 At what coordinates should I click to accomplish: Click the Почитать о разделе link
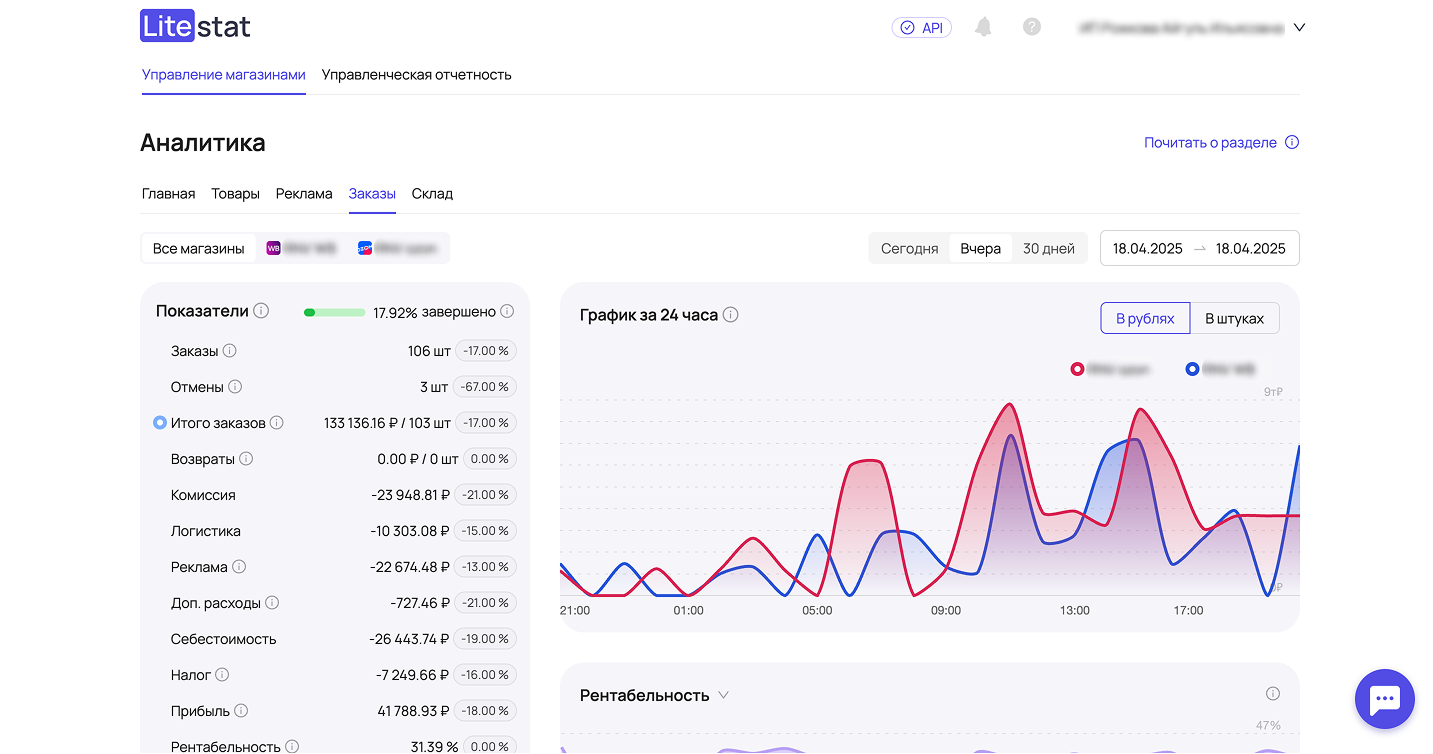(1210, 143)
